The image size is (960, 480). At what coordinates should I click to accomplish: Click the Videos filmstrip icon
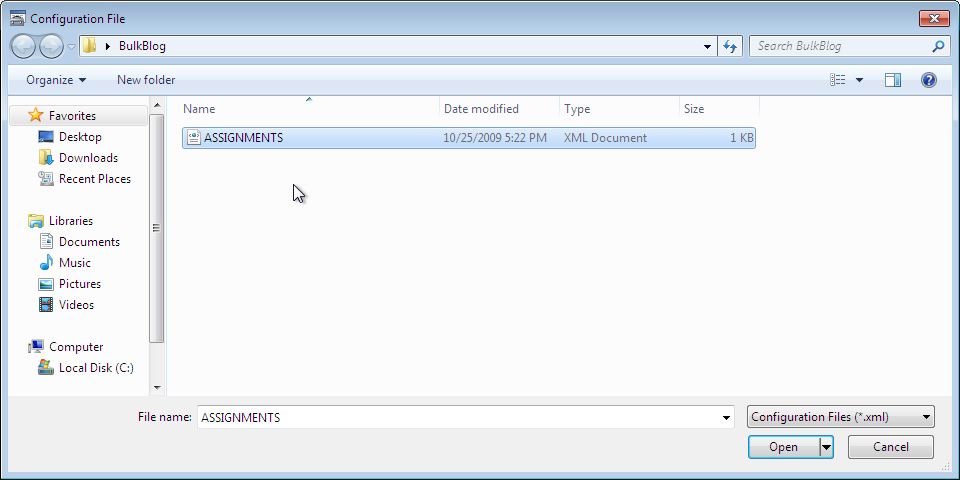pos(46,304)
